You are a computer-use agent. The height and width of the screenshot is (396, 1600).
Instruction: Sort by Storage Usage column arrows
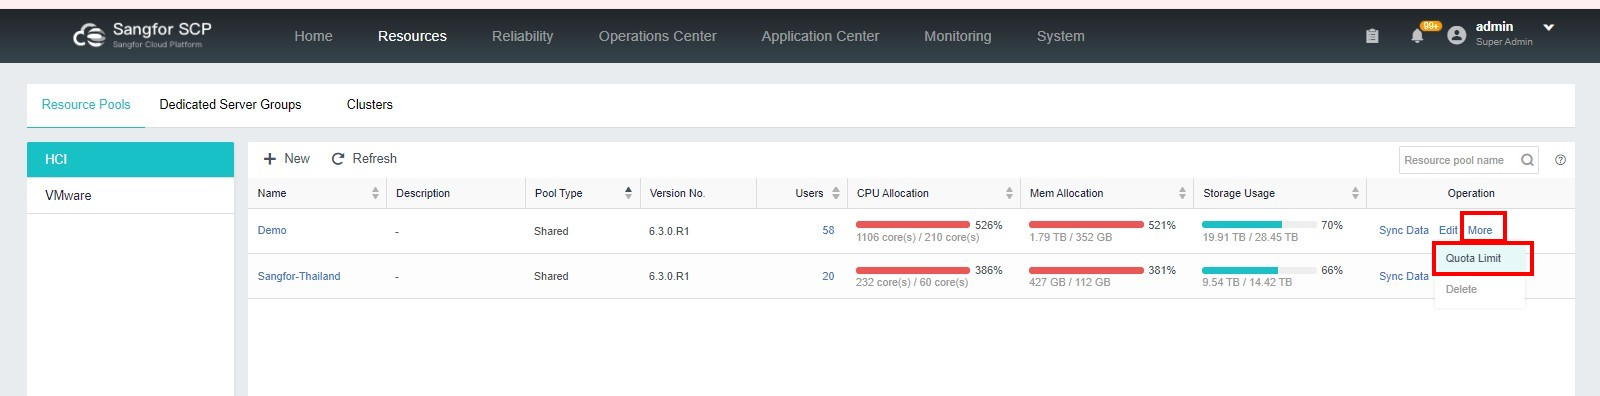pos(1355,193)
